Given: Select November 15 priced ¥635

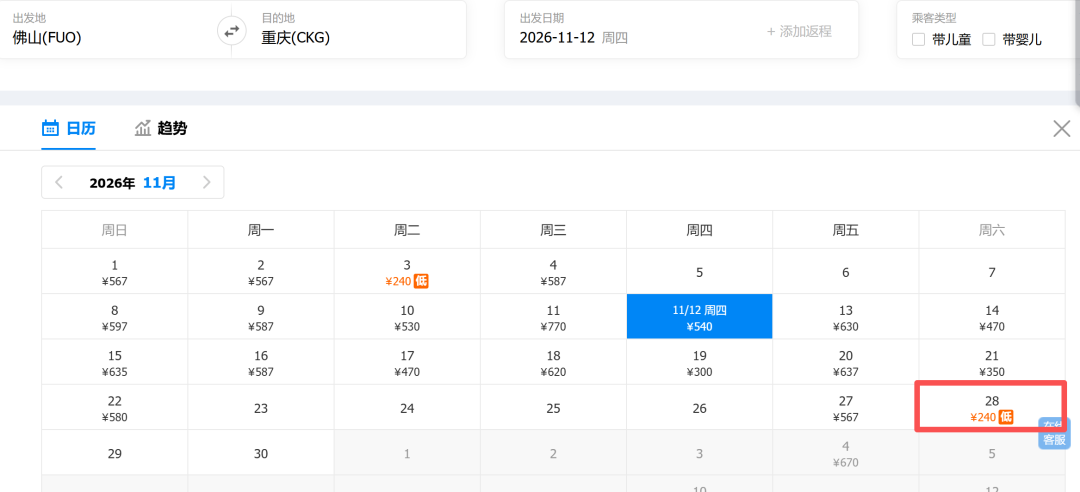Looking at the screenshot, I should pyautogui.click(x=115, y=362).
